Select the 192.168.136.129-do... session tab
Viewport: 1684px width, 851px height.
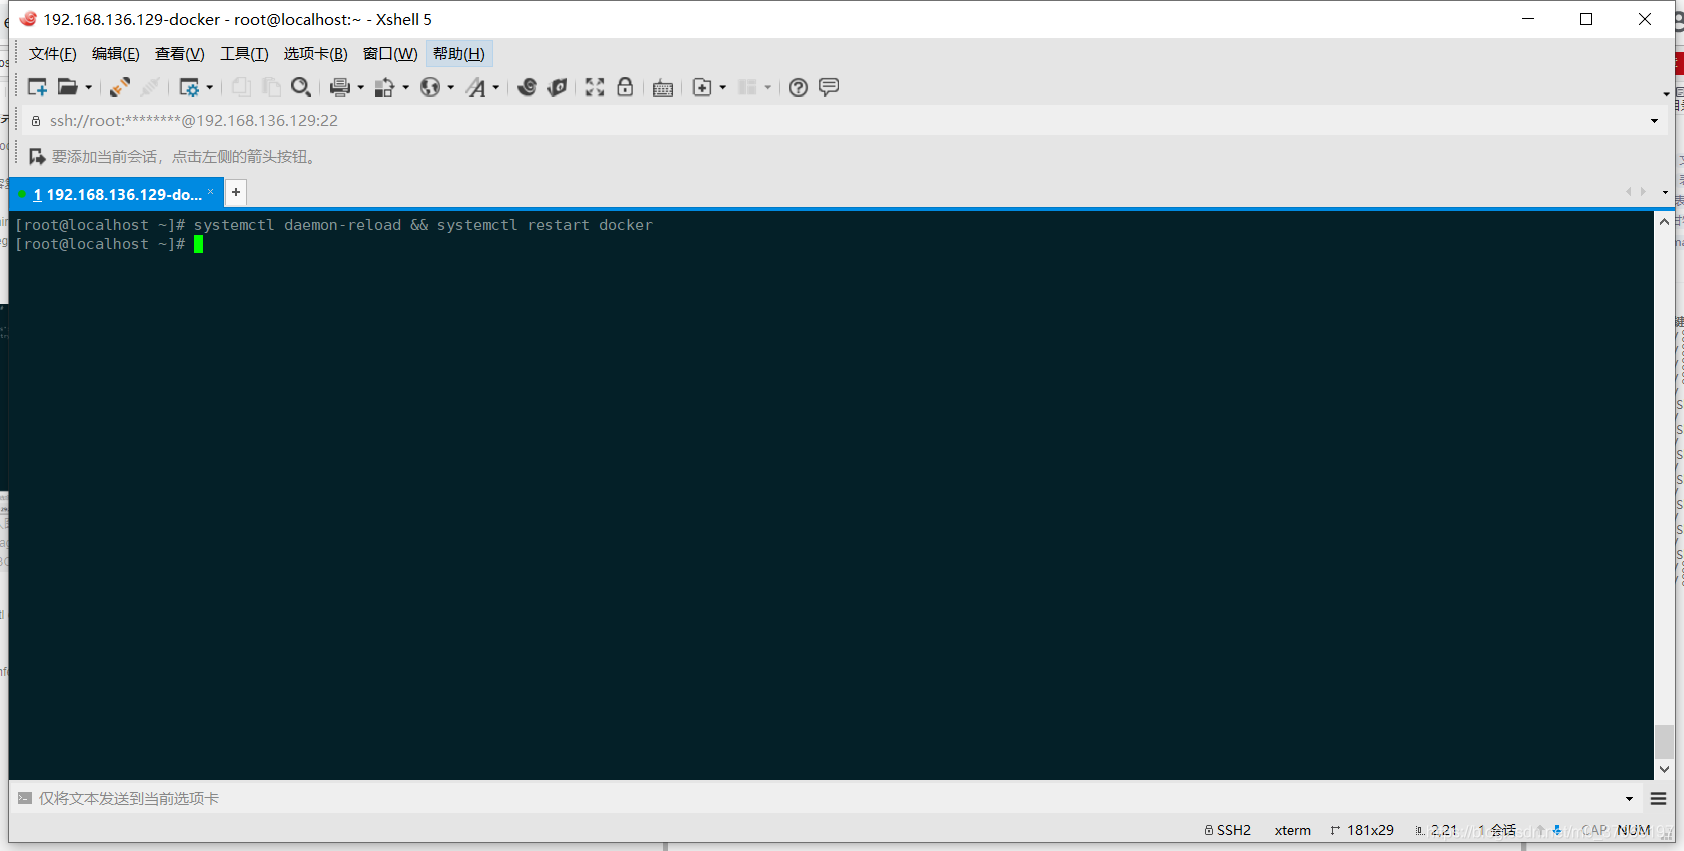click(x=116, y=194)
